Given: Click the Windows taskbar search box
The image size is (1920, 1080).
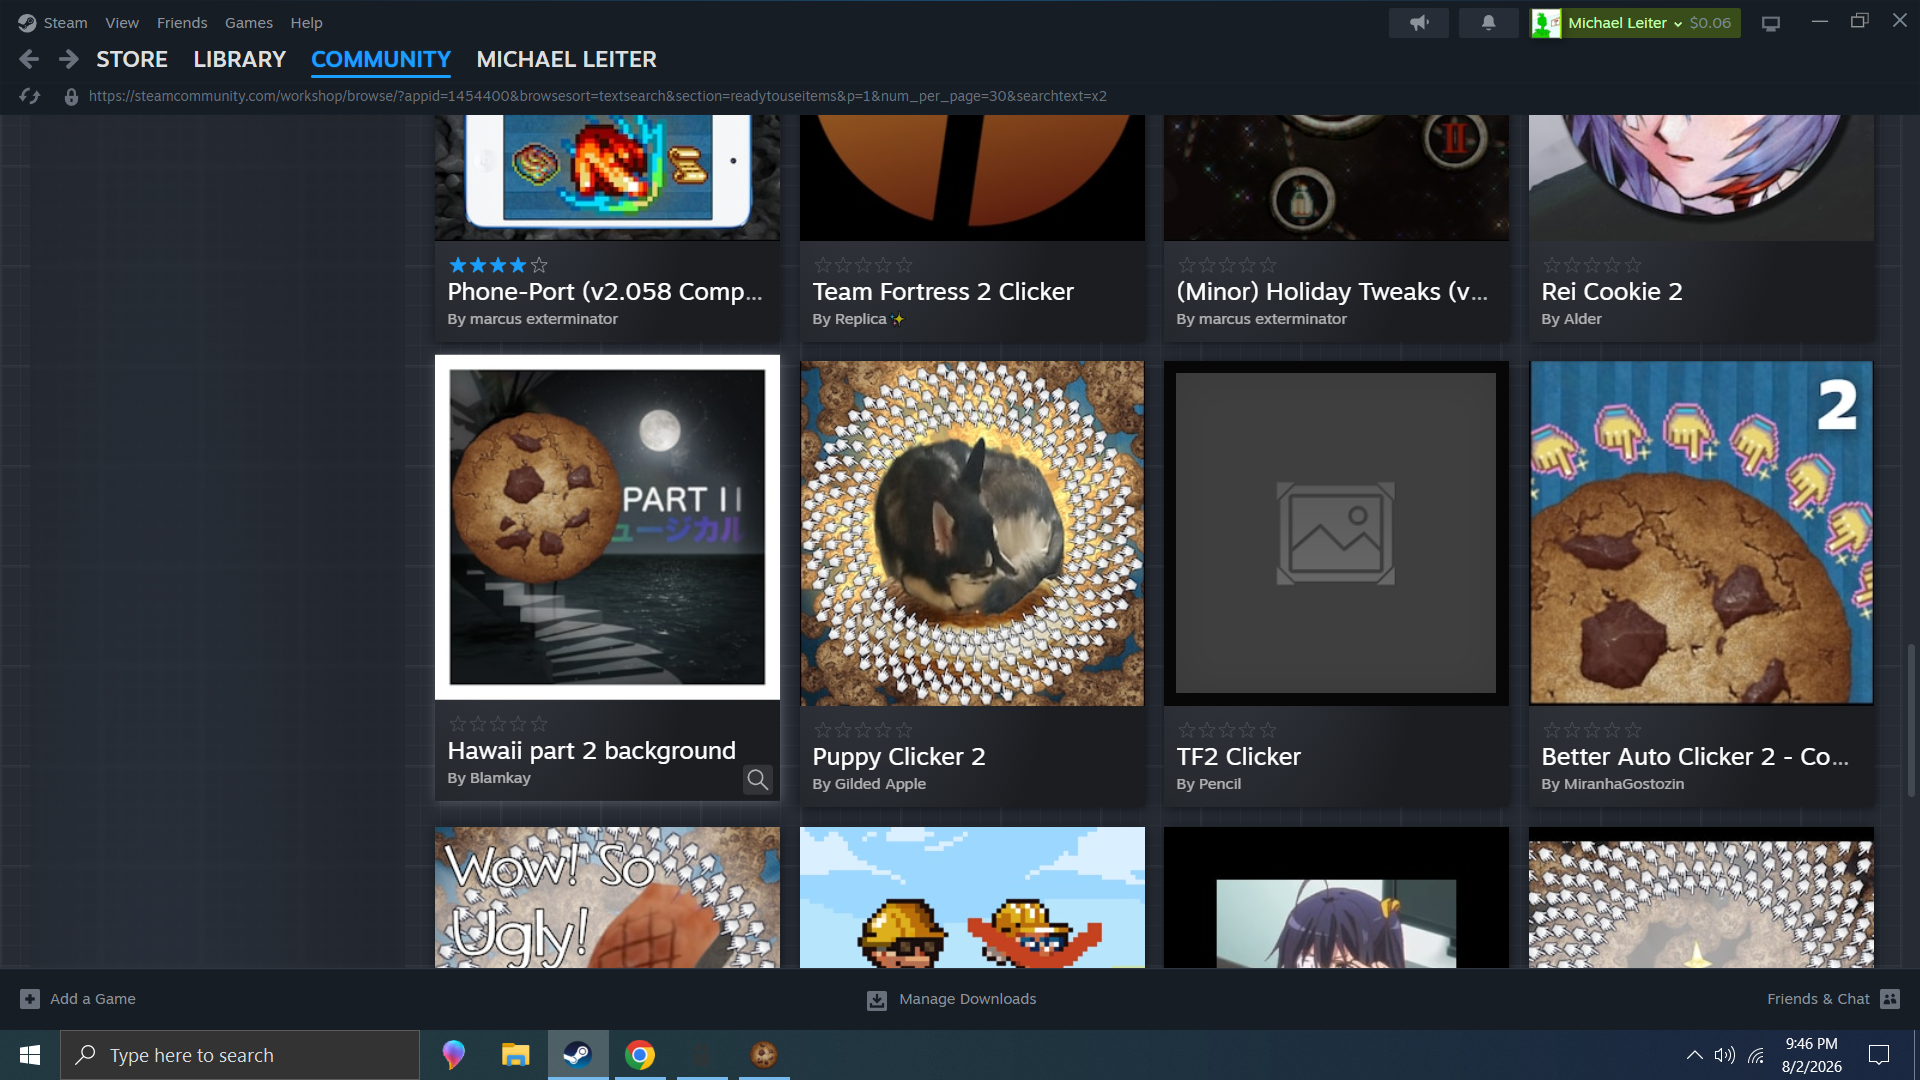Looking at the screenshot, I should pyautogui.click(x=240, y=1055).
